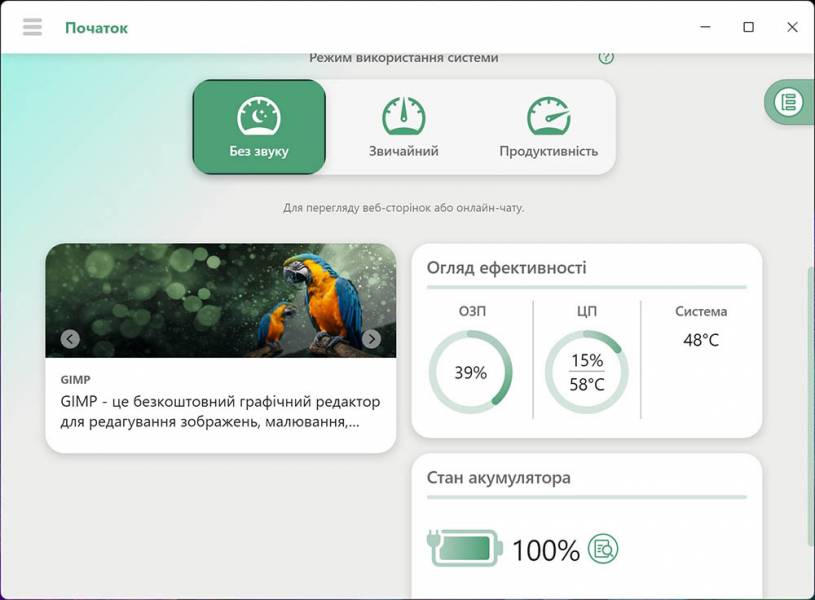Viewport: 815px width, 600px height.
Task: Click the battery details magnifier icon
Action: pos(603,548)
